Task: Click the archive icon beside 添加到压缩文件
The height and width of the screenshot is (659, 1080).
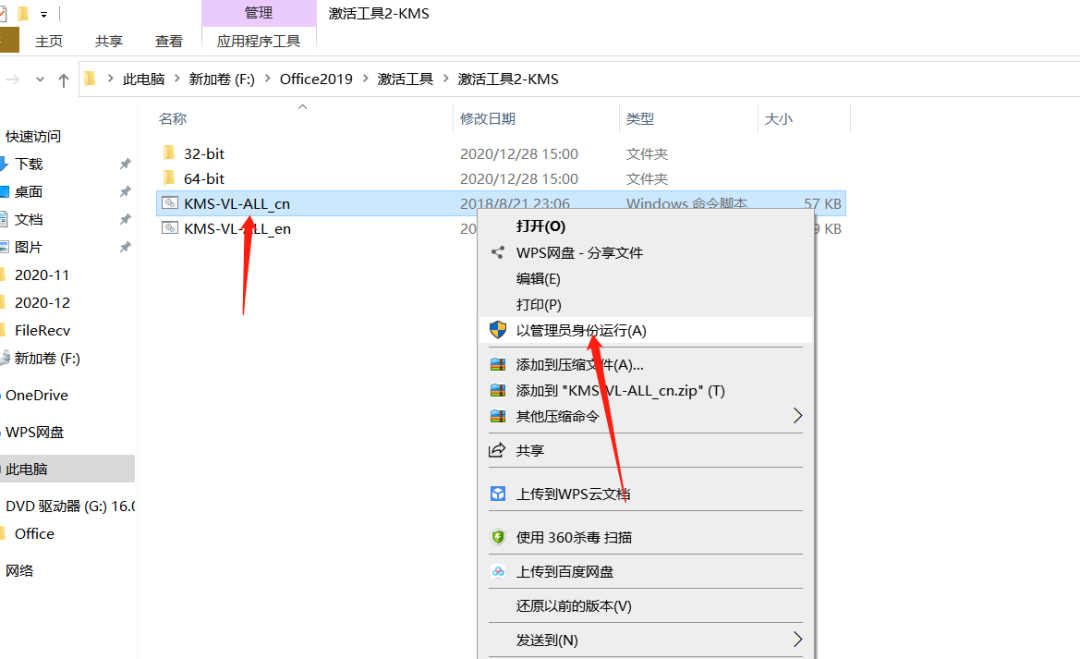Action: click(497, 364)
